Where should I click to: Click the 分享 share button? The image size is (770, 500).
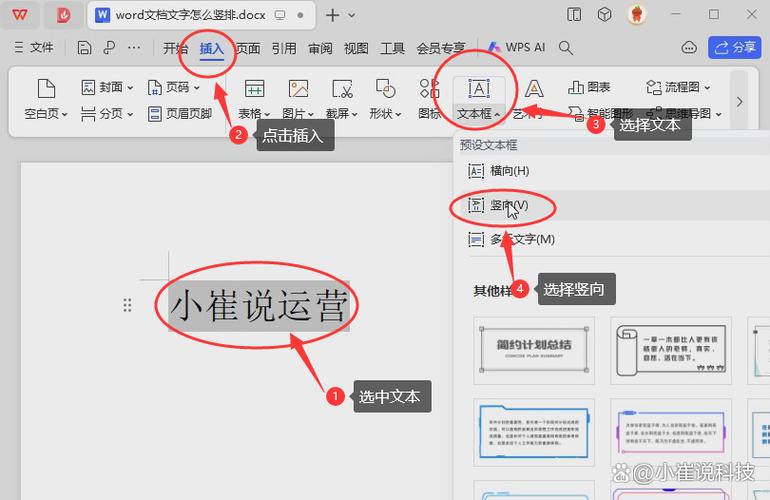click(x=735, y=48)
